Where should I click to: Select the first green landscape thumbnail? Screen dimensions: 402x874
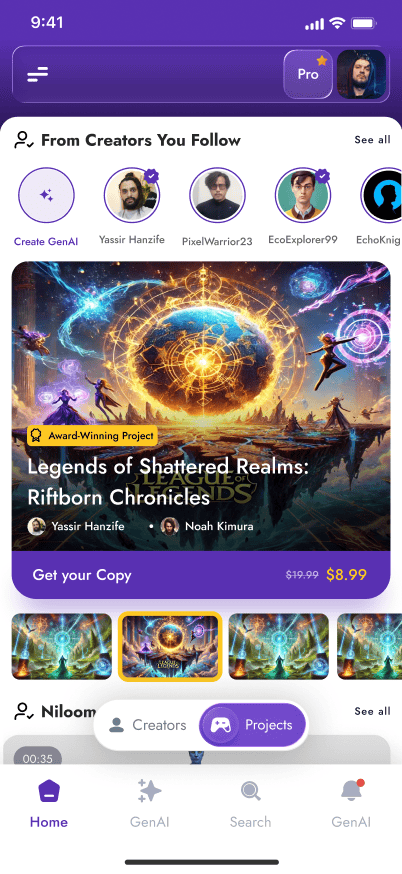click(61, 646)
